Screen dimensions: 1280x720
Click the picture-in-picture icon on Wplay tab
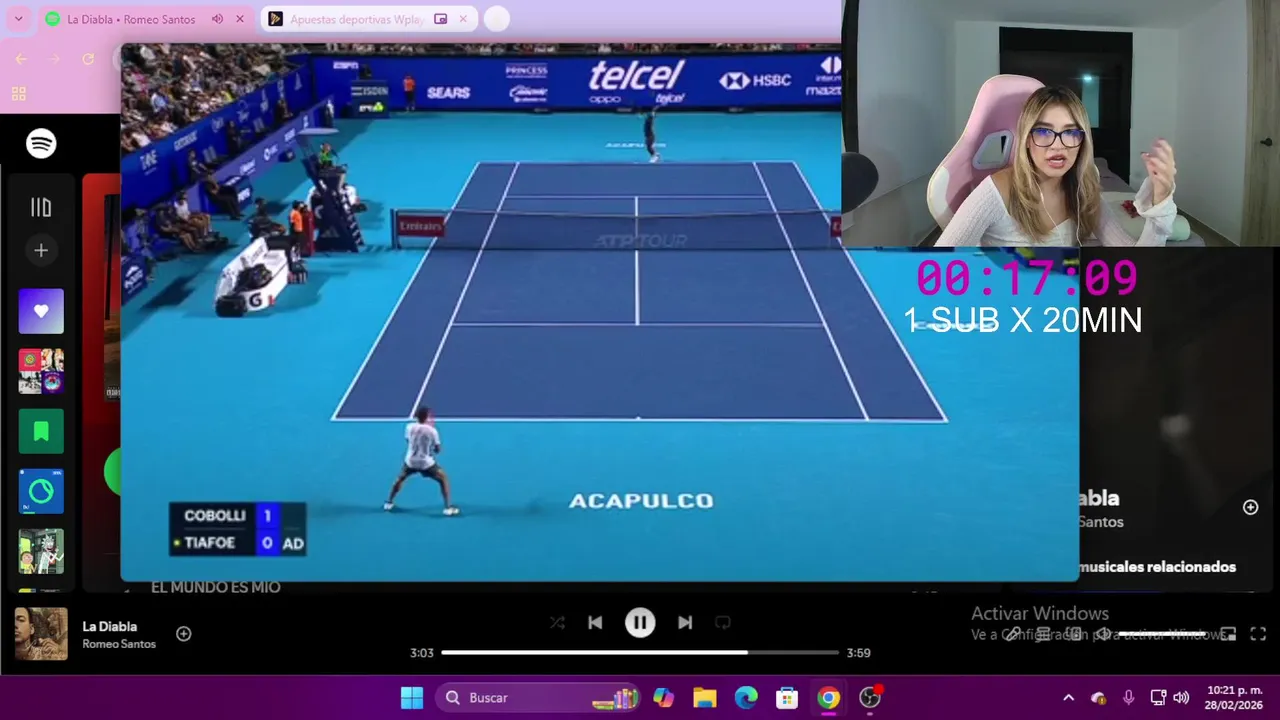(x=440, y=19)
